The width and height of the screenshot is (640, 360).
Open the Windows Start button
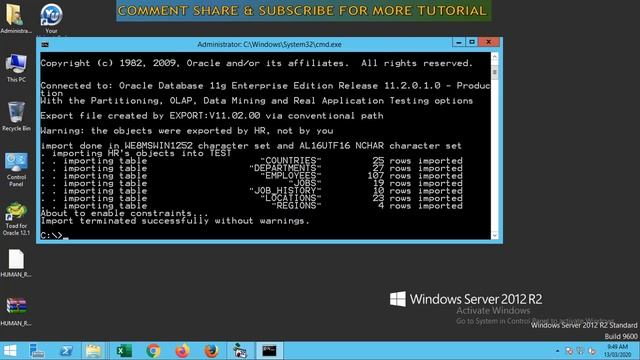point(10,351)
